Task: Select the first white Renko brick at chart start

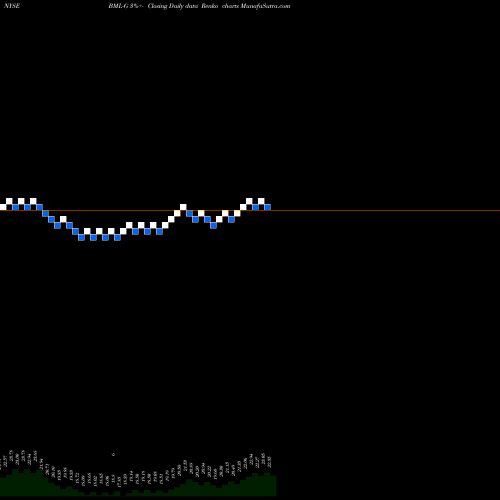Action: tap(3, 207)
